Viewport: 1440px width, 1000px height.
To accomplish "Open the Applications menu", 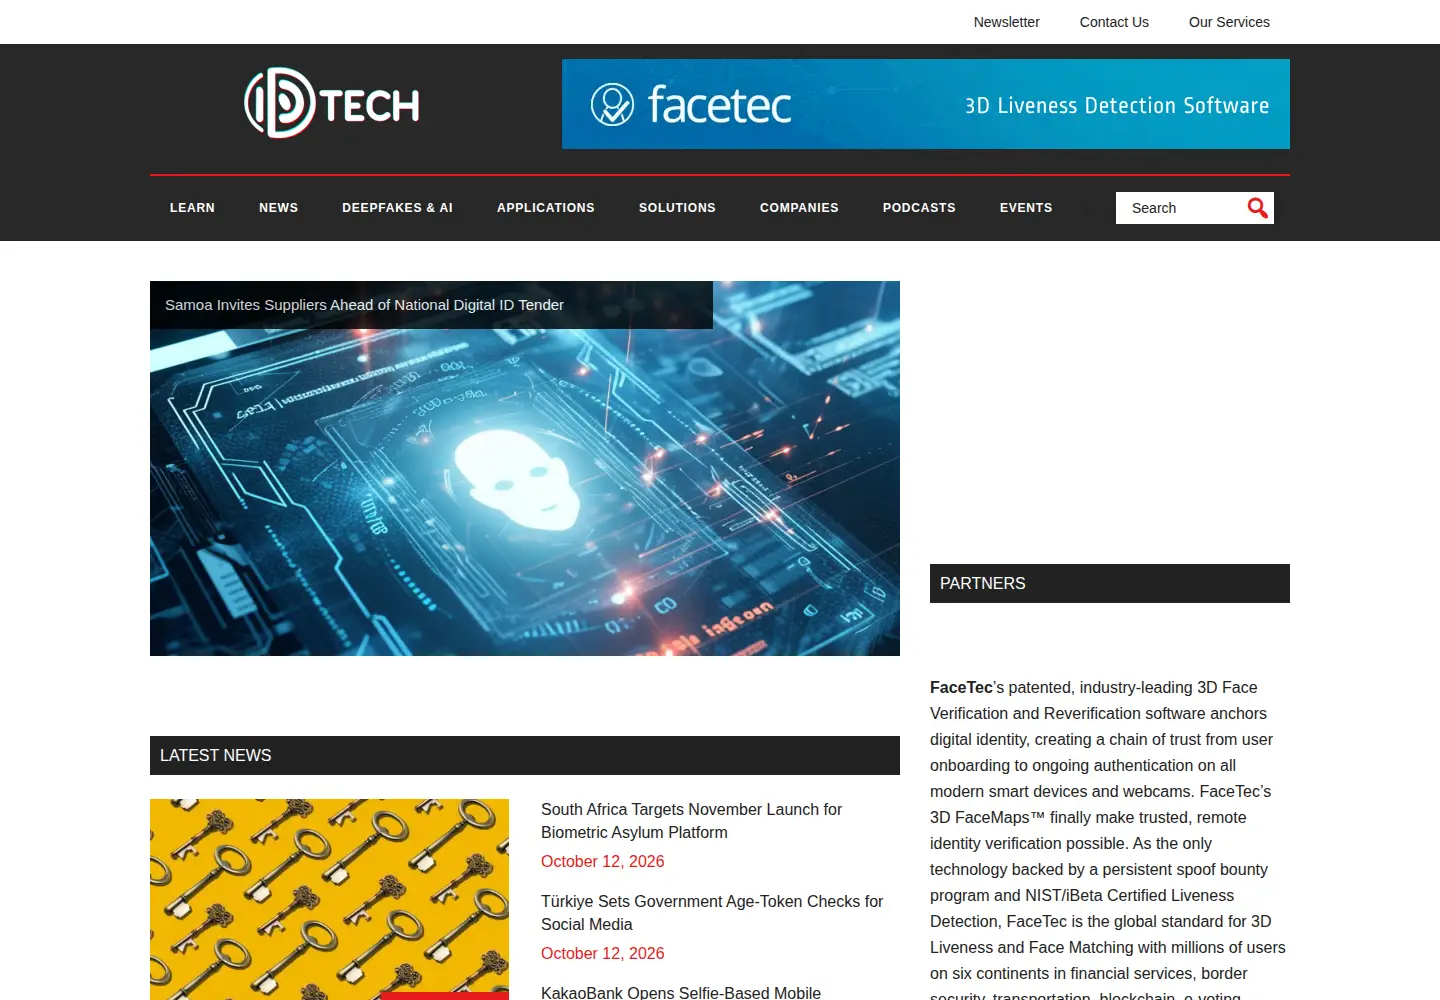I will (x=545, y=208).
